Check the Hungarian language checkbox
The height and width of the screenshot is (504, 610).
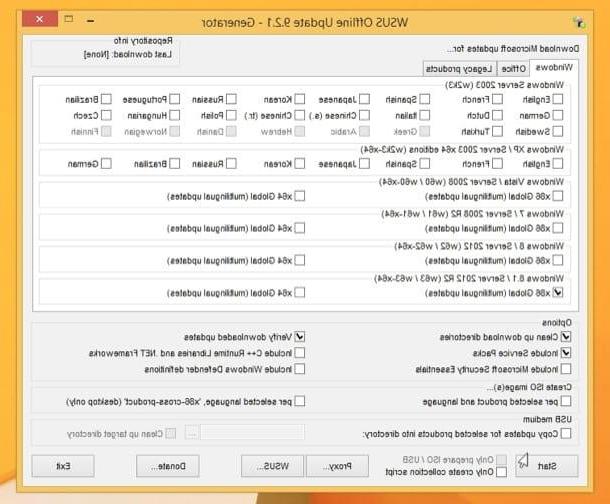tap(174, 115)
